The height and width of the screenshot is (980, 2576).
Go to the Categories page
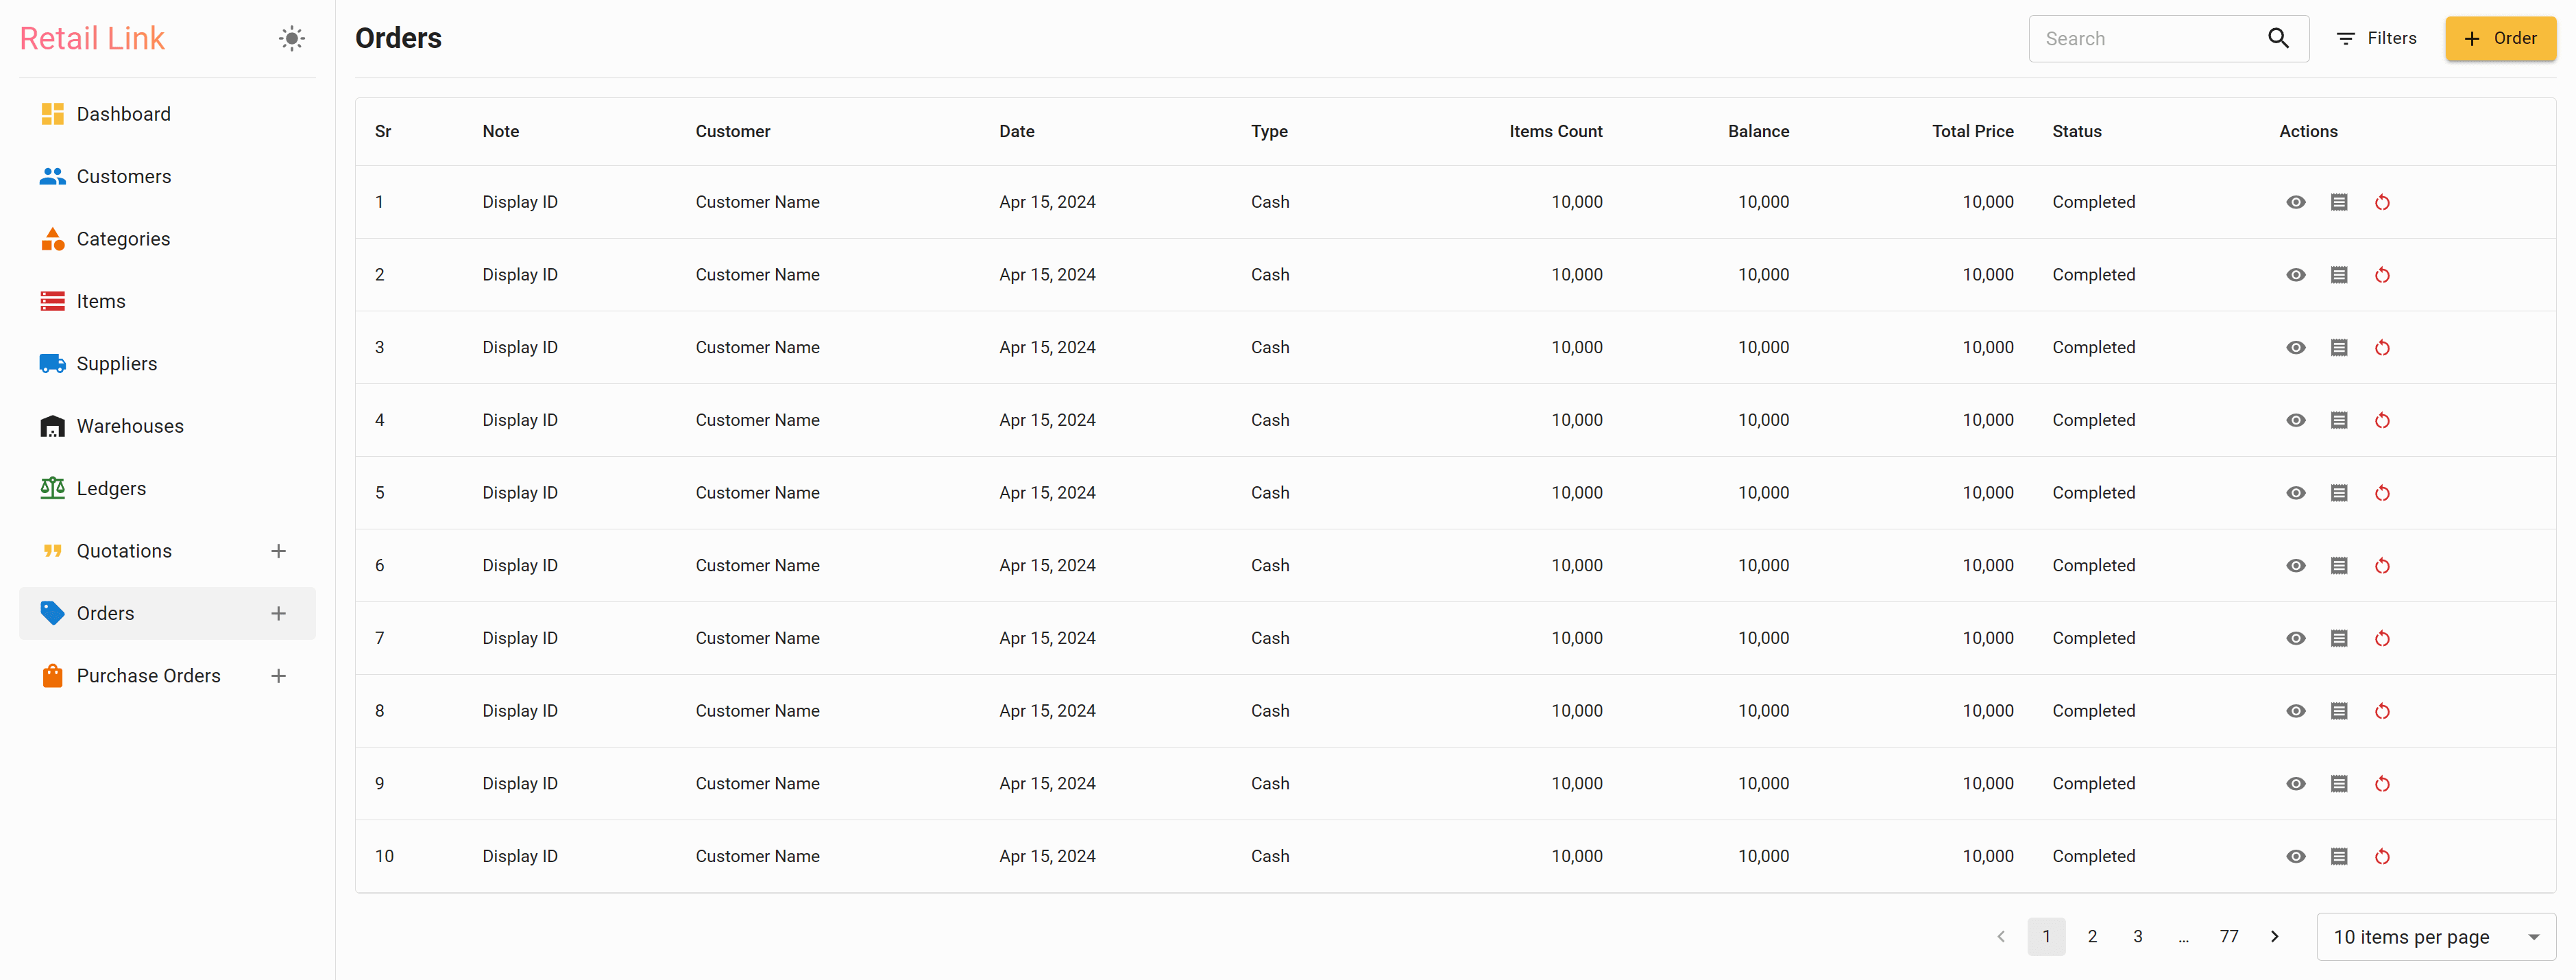123,239
